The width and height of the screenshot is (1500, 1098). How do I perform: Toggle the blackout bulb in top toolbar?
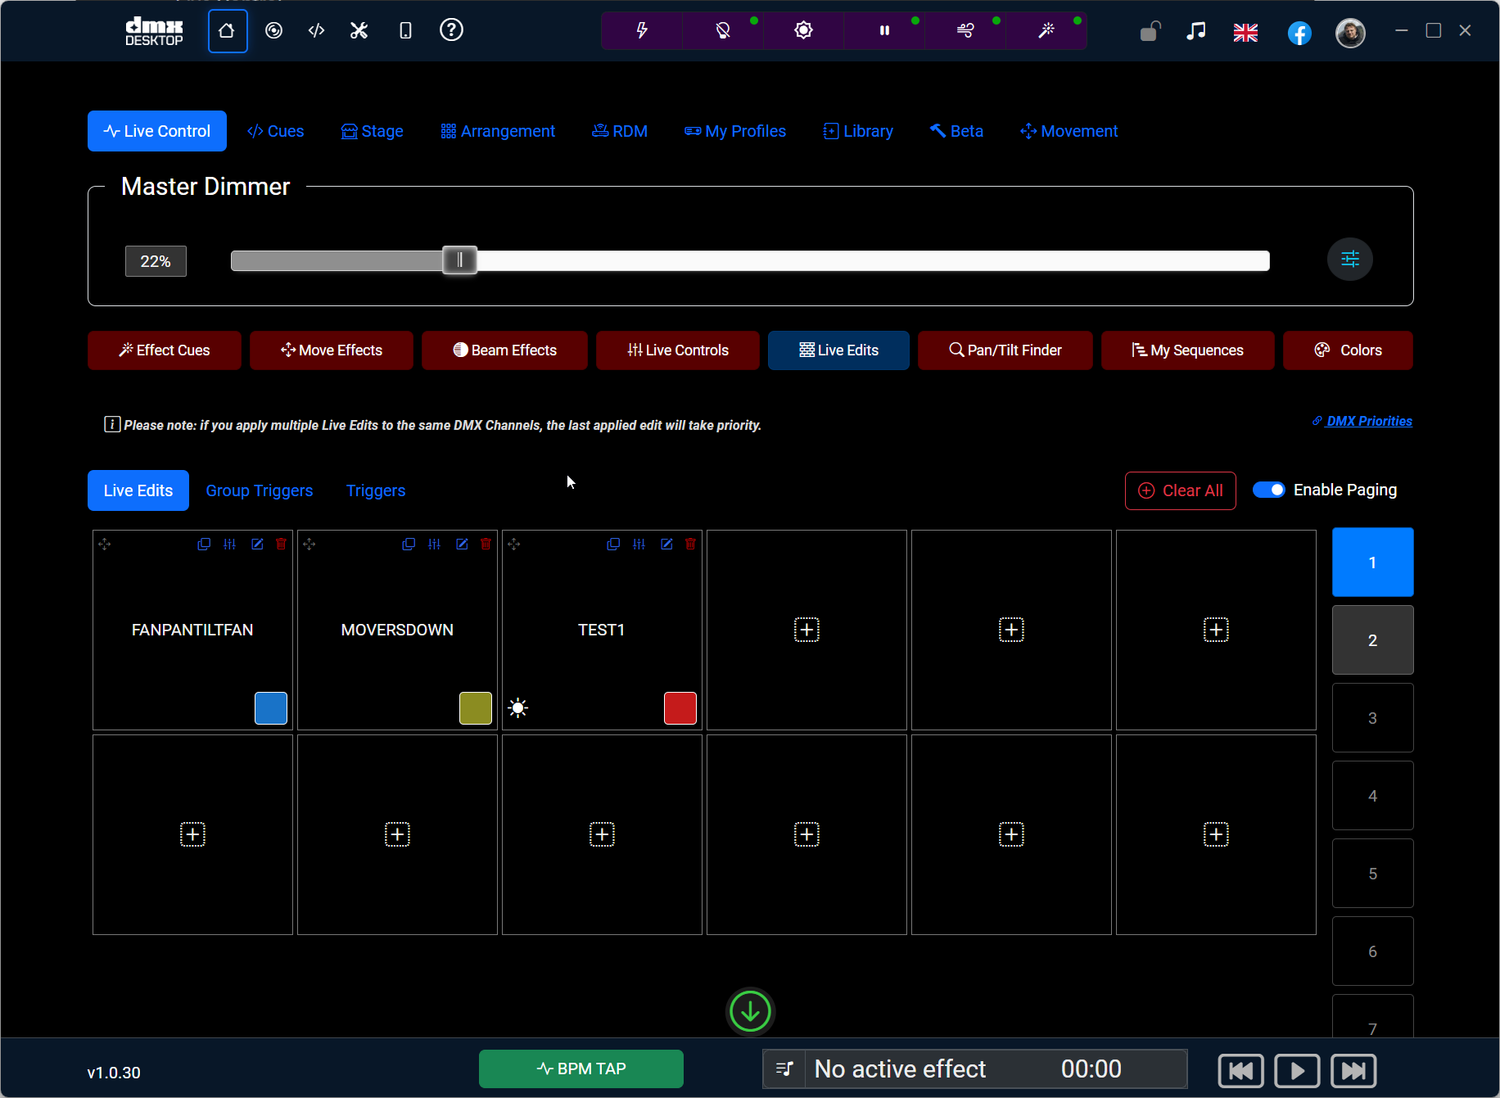(722, 31)
